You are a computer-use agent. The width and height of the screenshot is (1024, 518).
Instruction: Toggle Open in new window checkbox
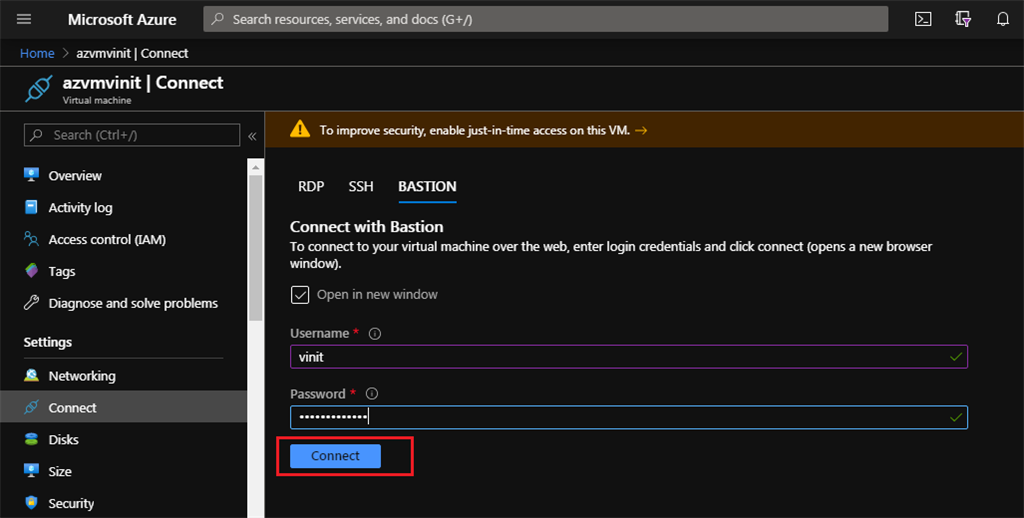300,295
